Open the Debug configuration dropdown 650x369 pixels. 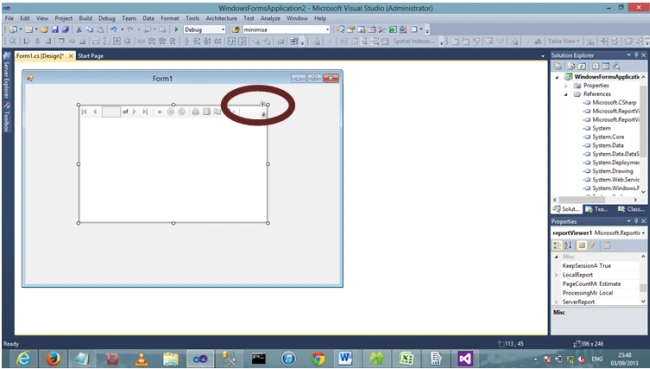(x=223, y=30)
